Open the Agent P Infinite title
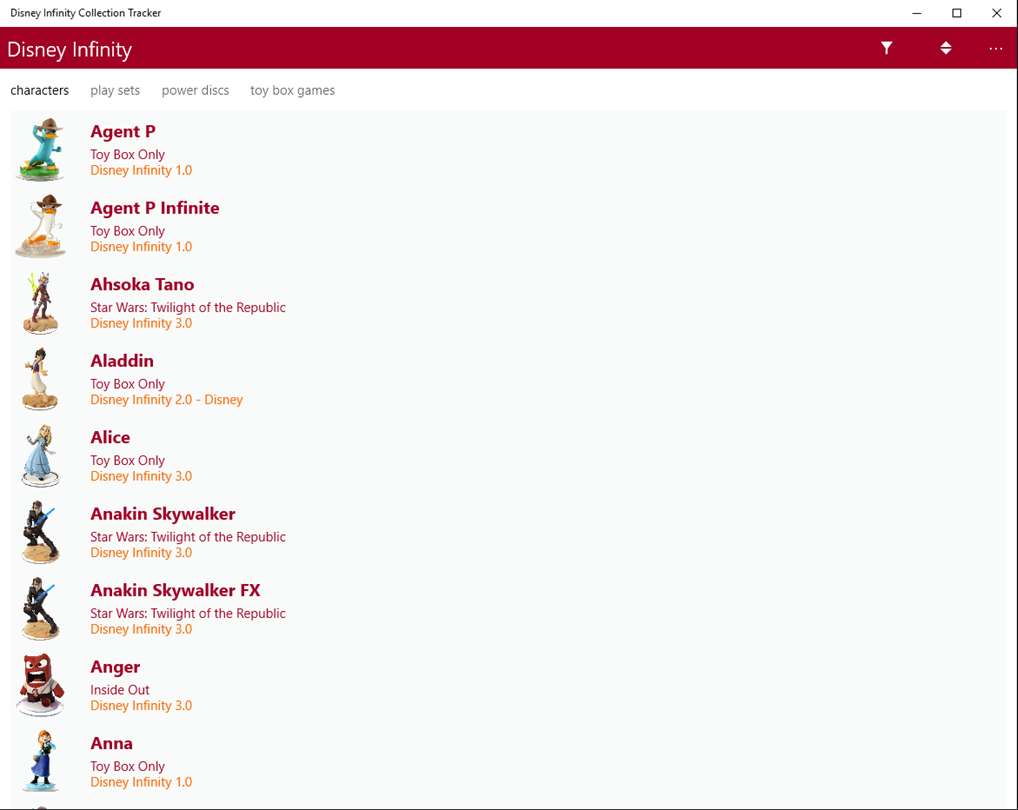This screenshot has width=1018, height=810. (x=155, y=208)
